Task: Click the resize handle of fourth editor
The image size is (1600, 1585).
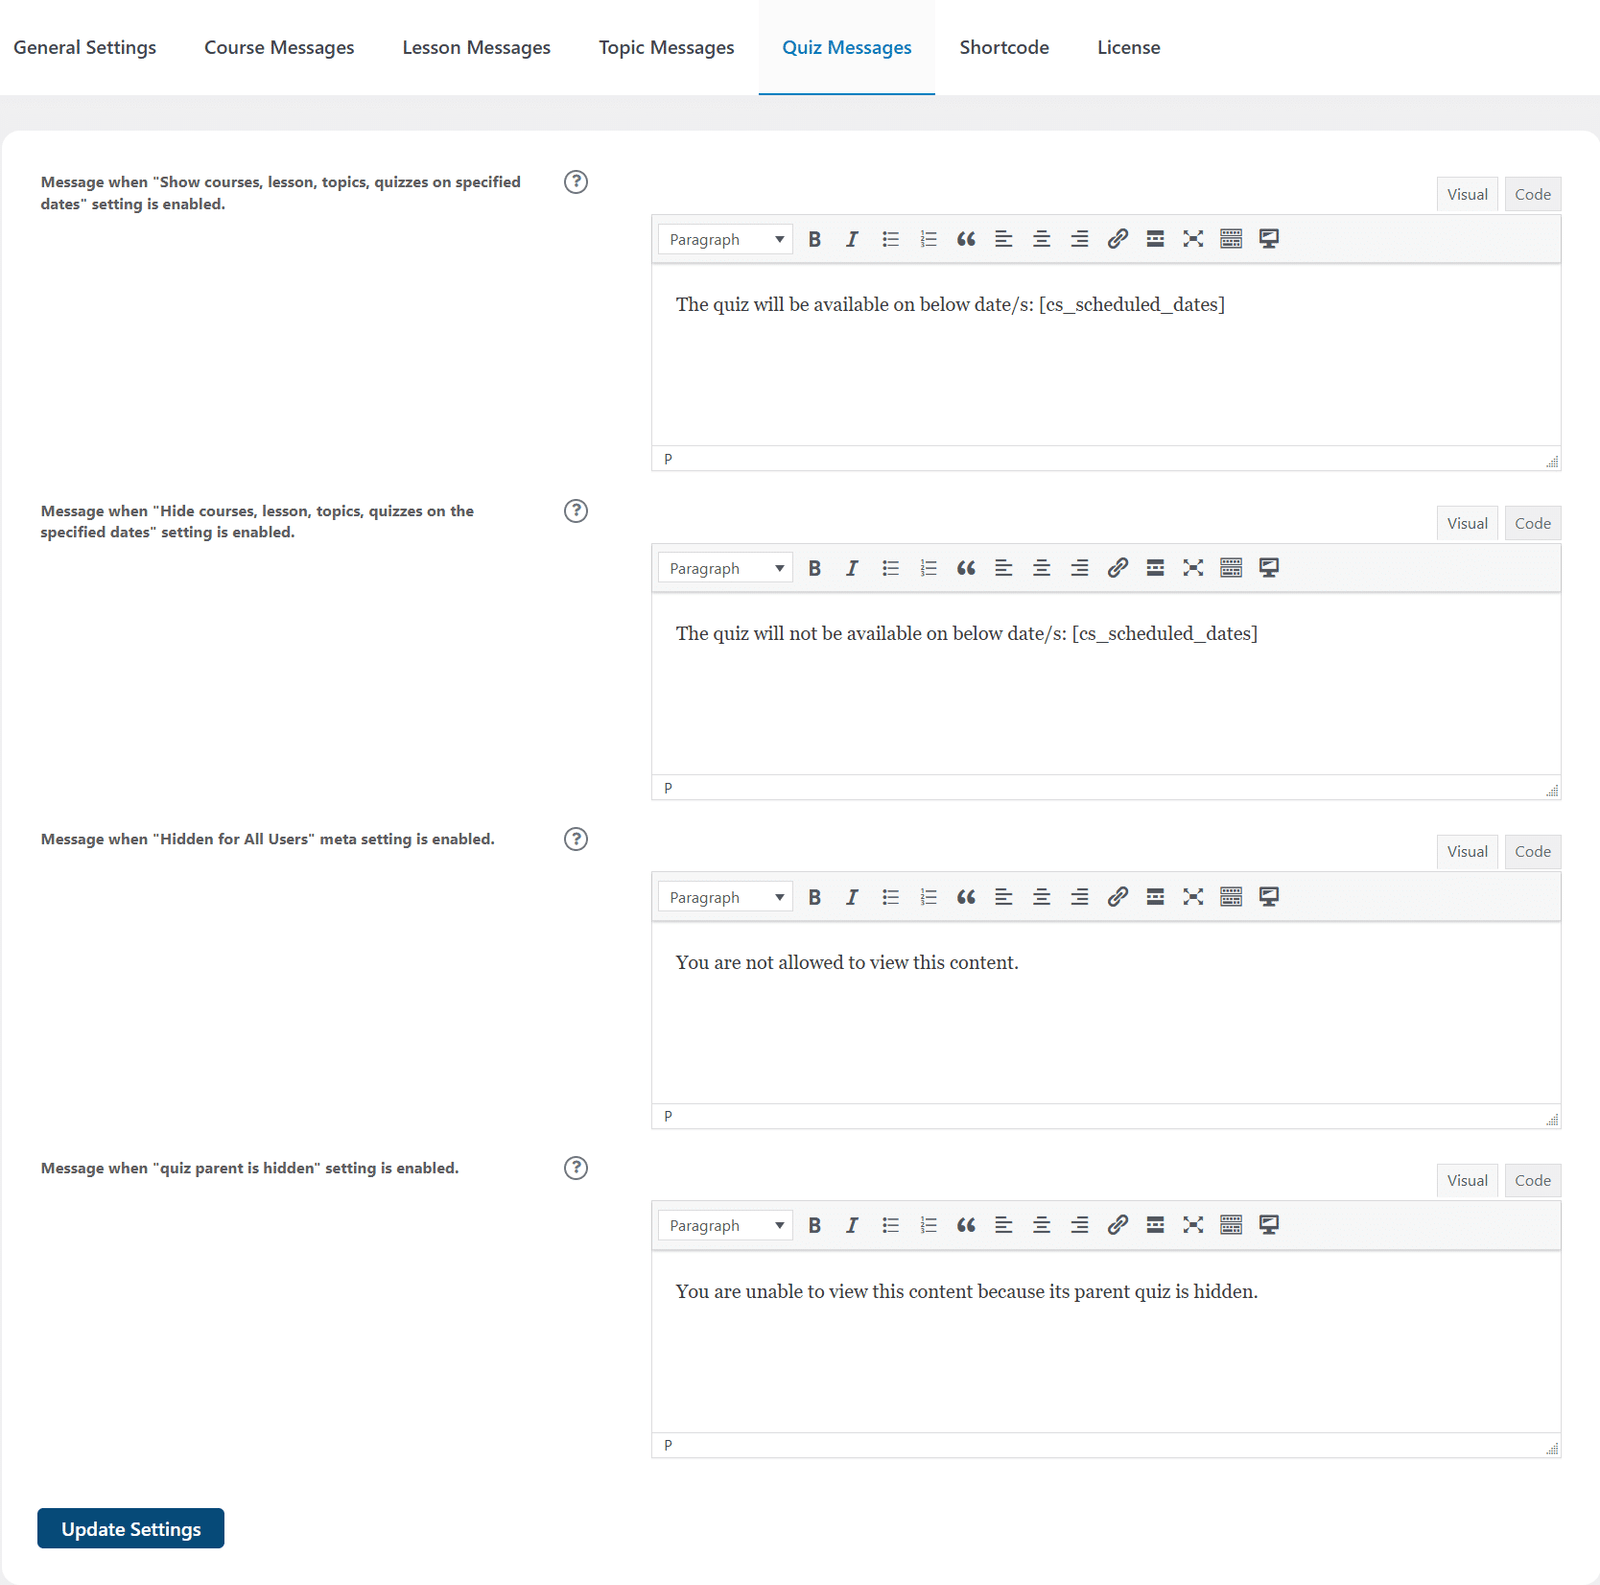Action: click(1552, 1449)
